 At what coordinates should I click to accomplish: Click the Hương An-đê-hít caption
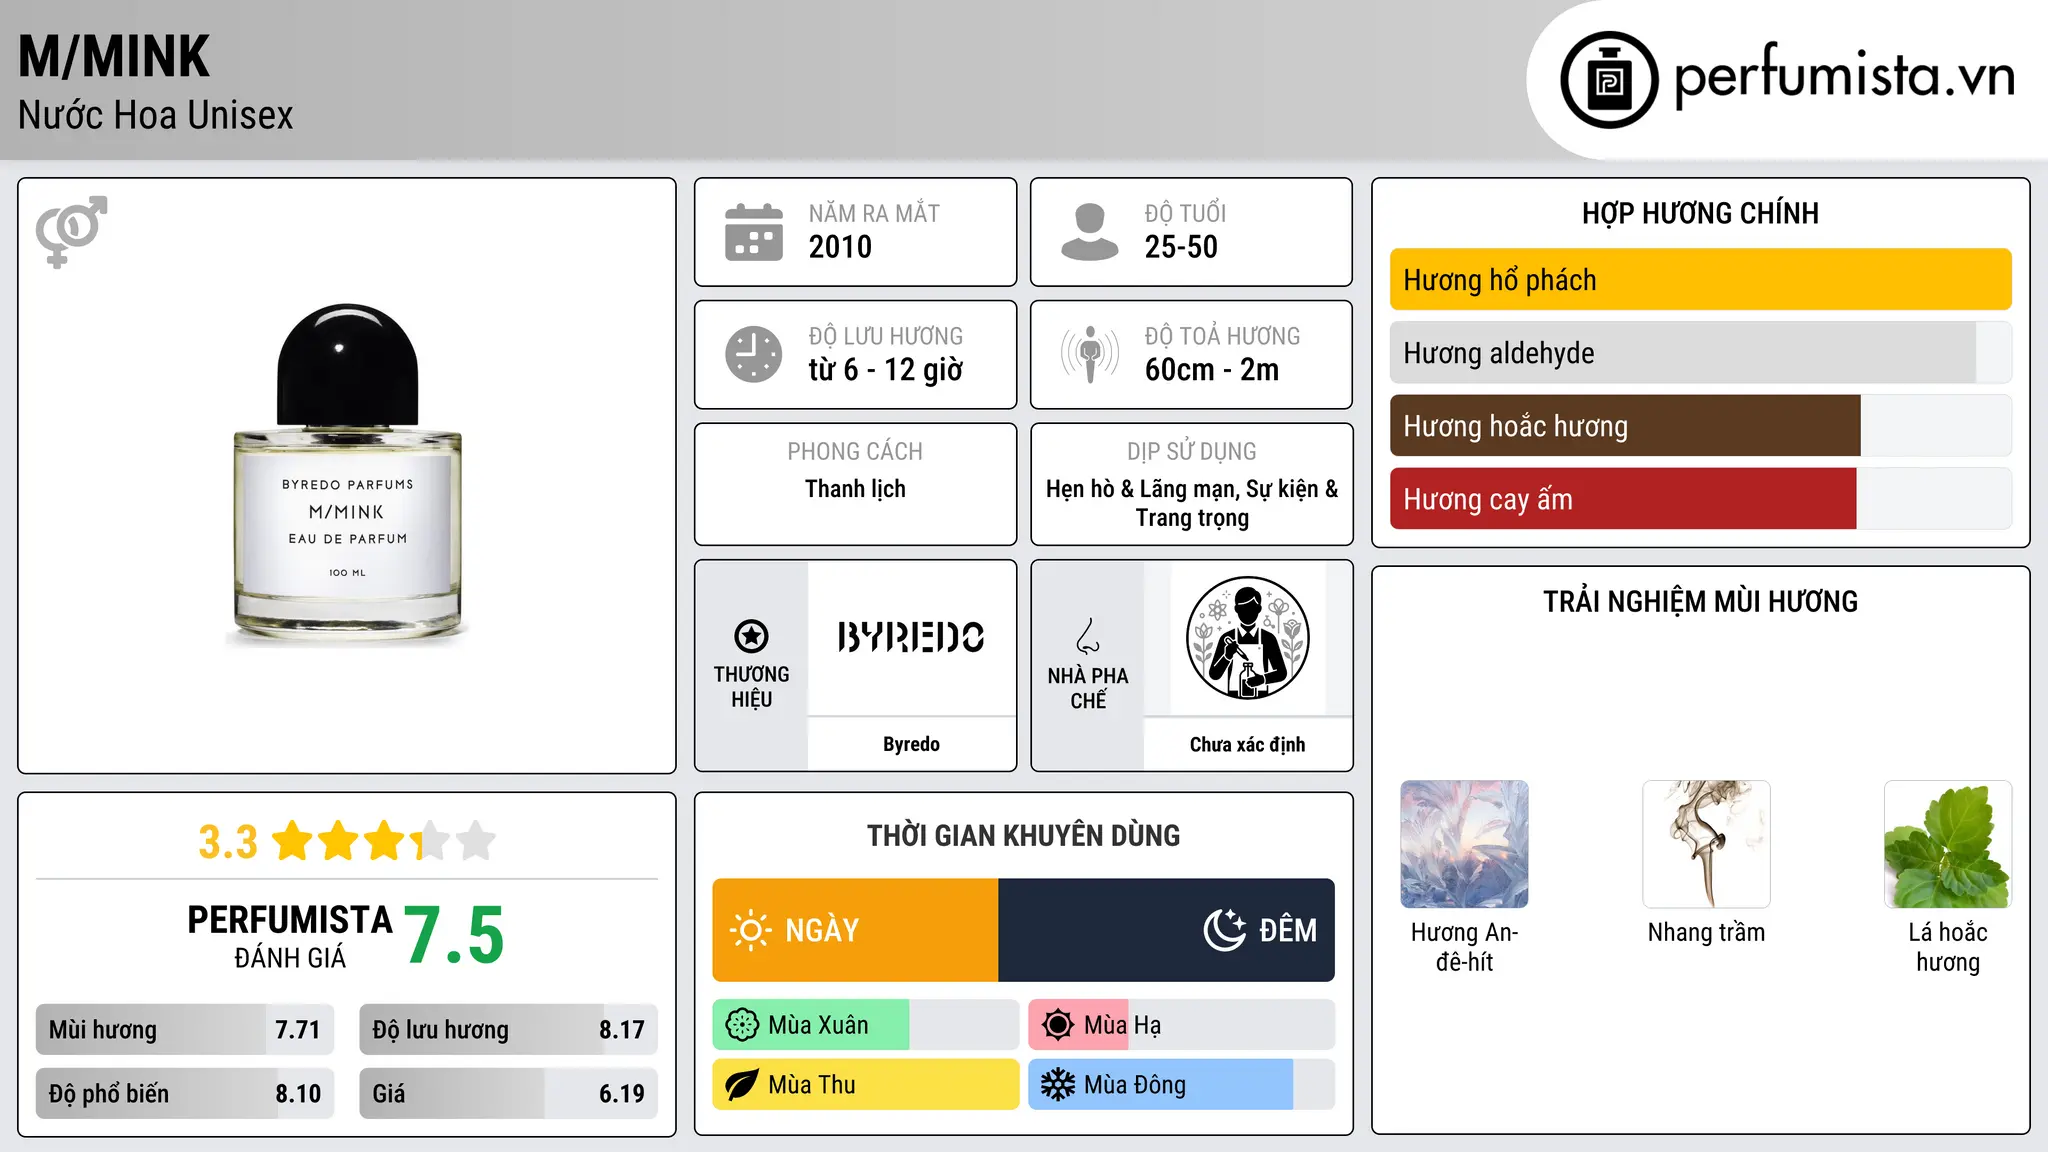click(1464, 947)
